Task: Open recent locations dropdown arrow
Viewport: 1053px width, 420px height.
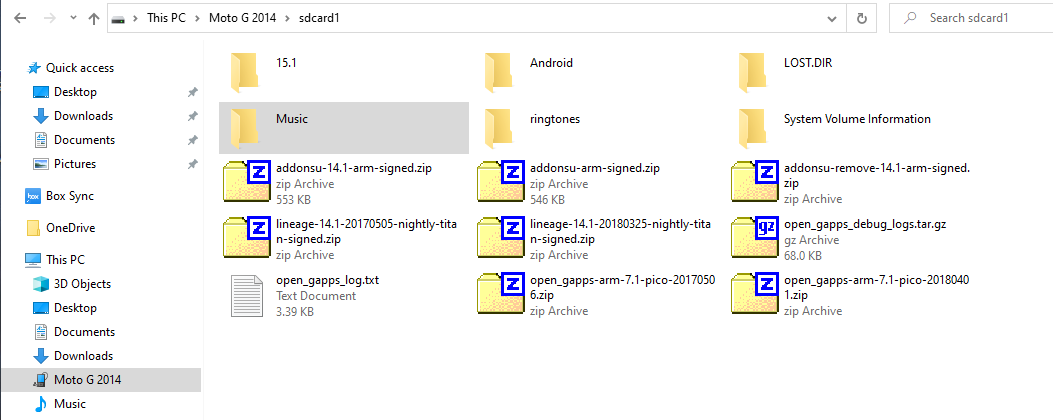Action: 73,19
